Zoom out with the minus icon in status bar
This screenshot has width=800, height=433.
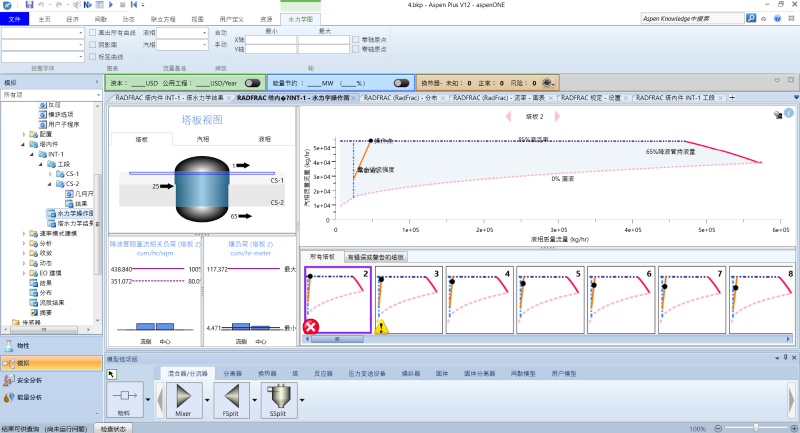pos(718,428)
